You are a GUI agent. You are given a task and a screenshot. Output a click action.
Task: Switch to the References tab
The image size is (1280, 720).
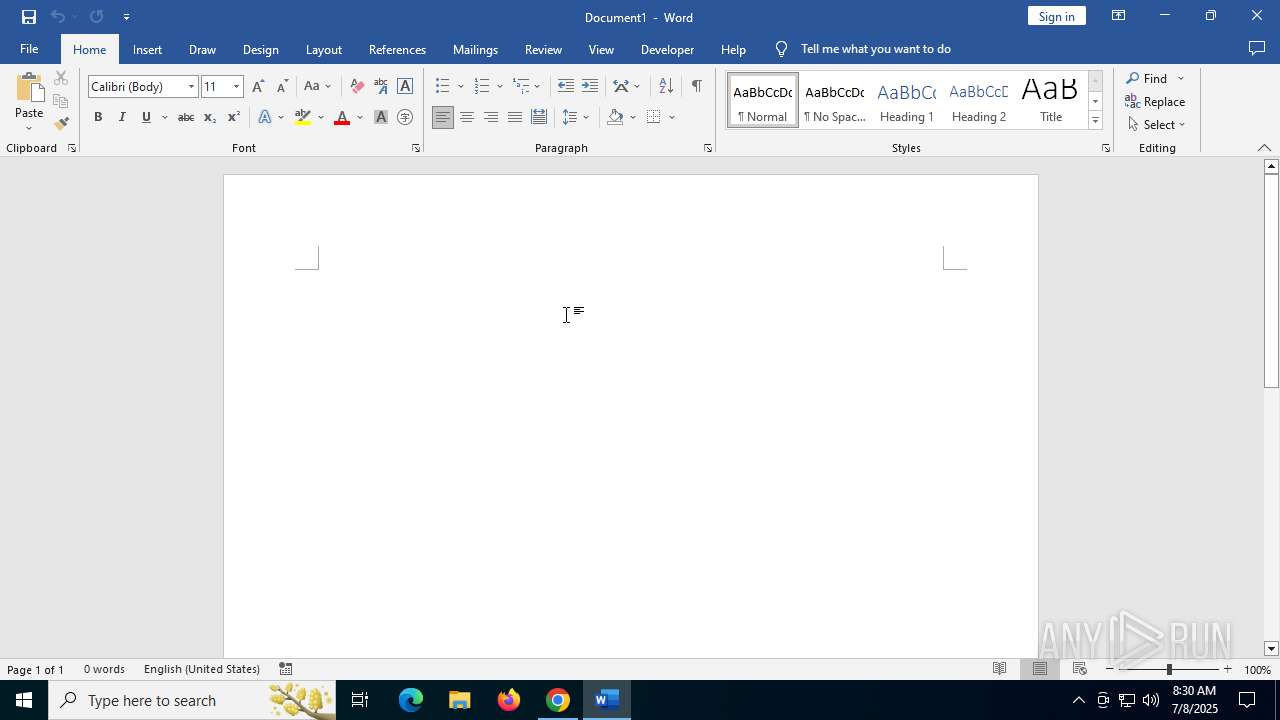coord(397,49)
